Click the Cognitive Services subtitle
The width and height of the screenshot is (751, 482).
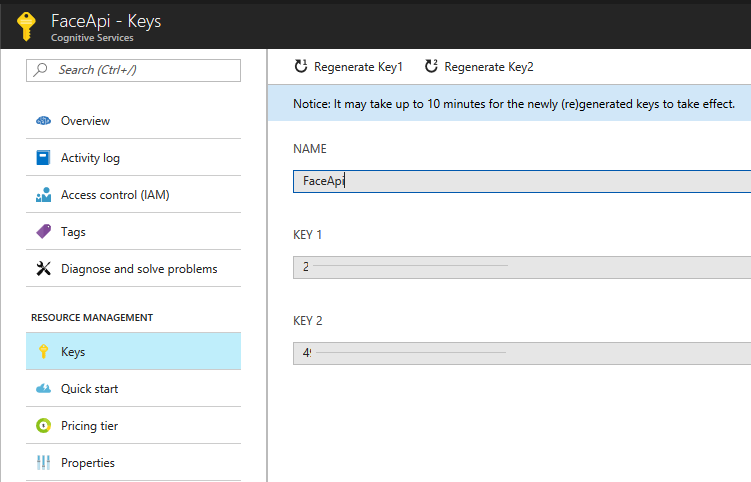tap(92, 38)
